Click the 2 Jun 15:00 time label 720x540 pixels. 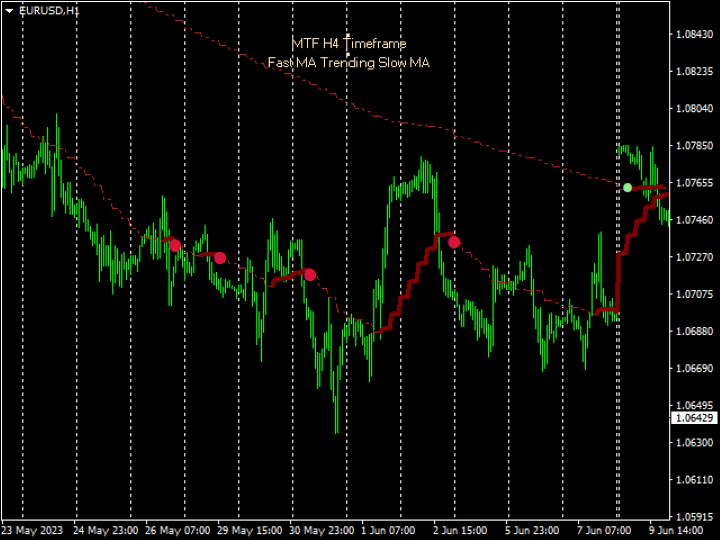click(460, 531)
